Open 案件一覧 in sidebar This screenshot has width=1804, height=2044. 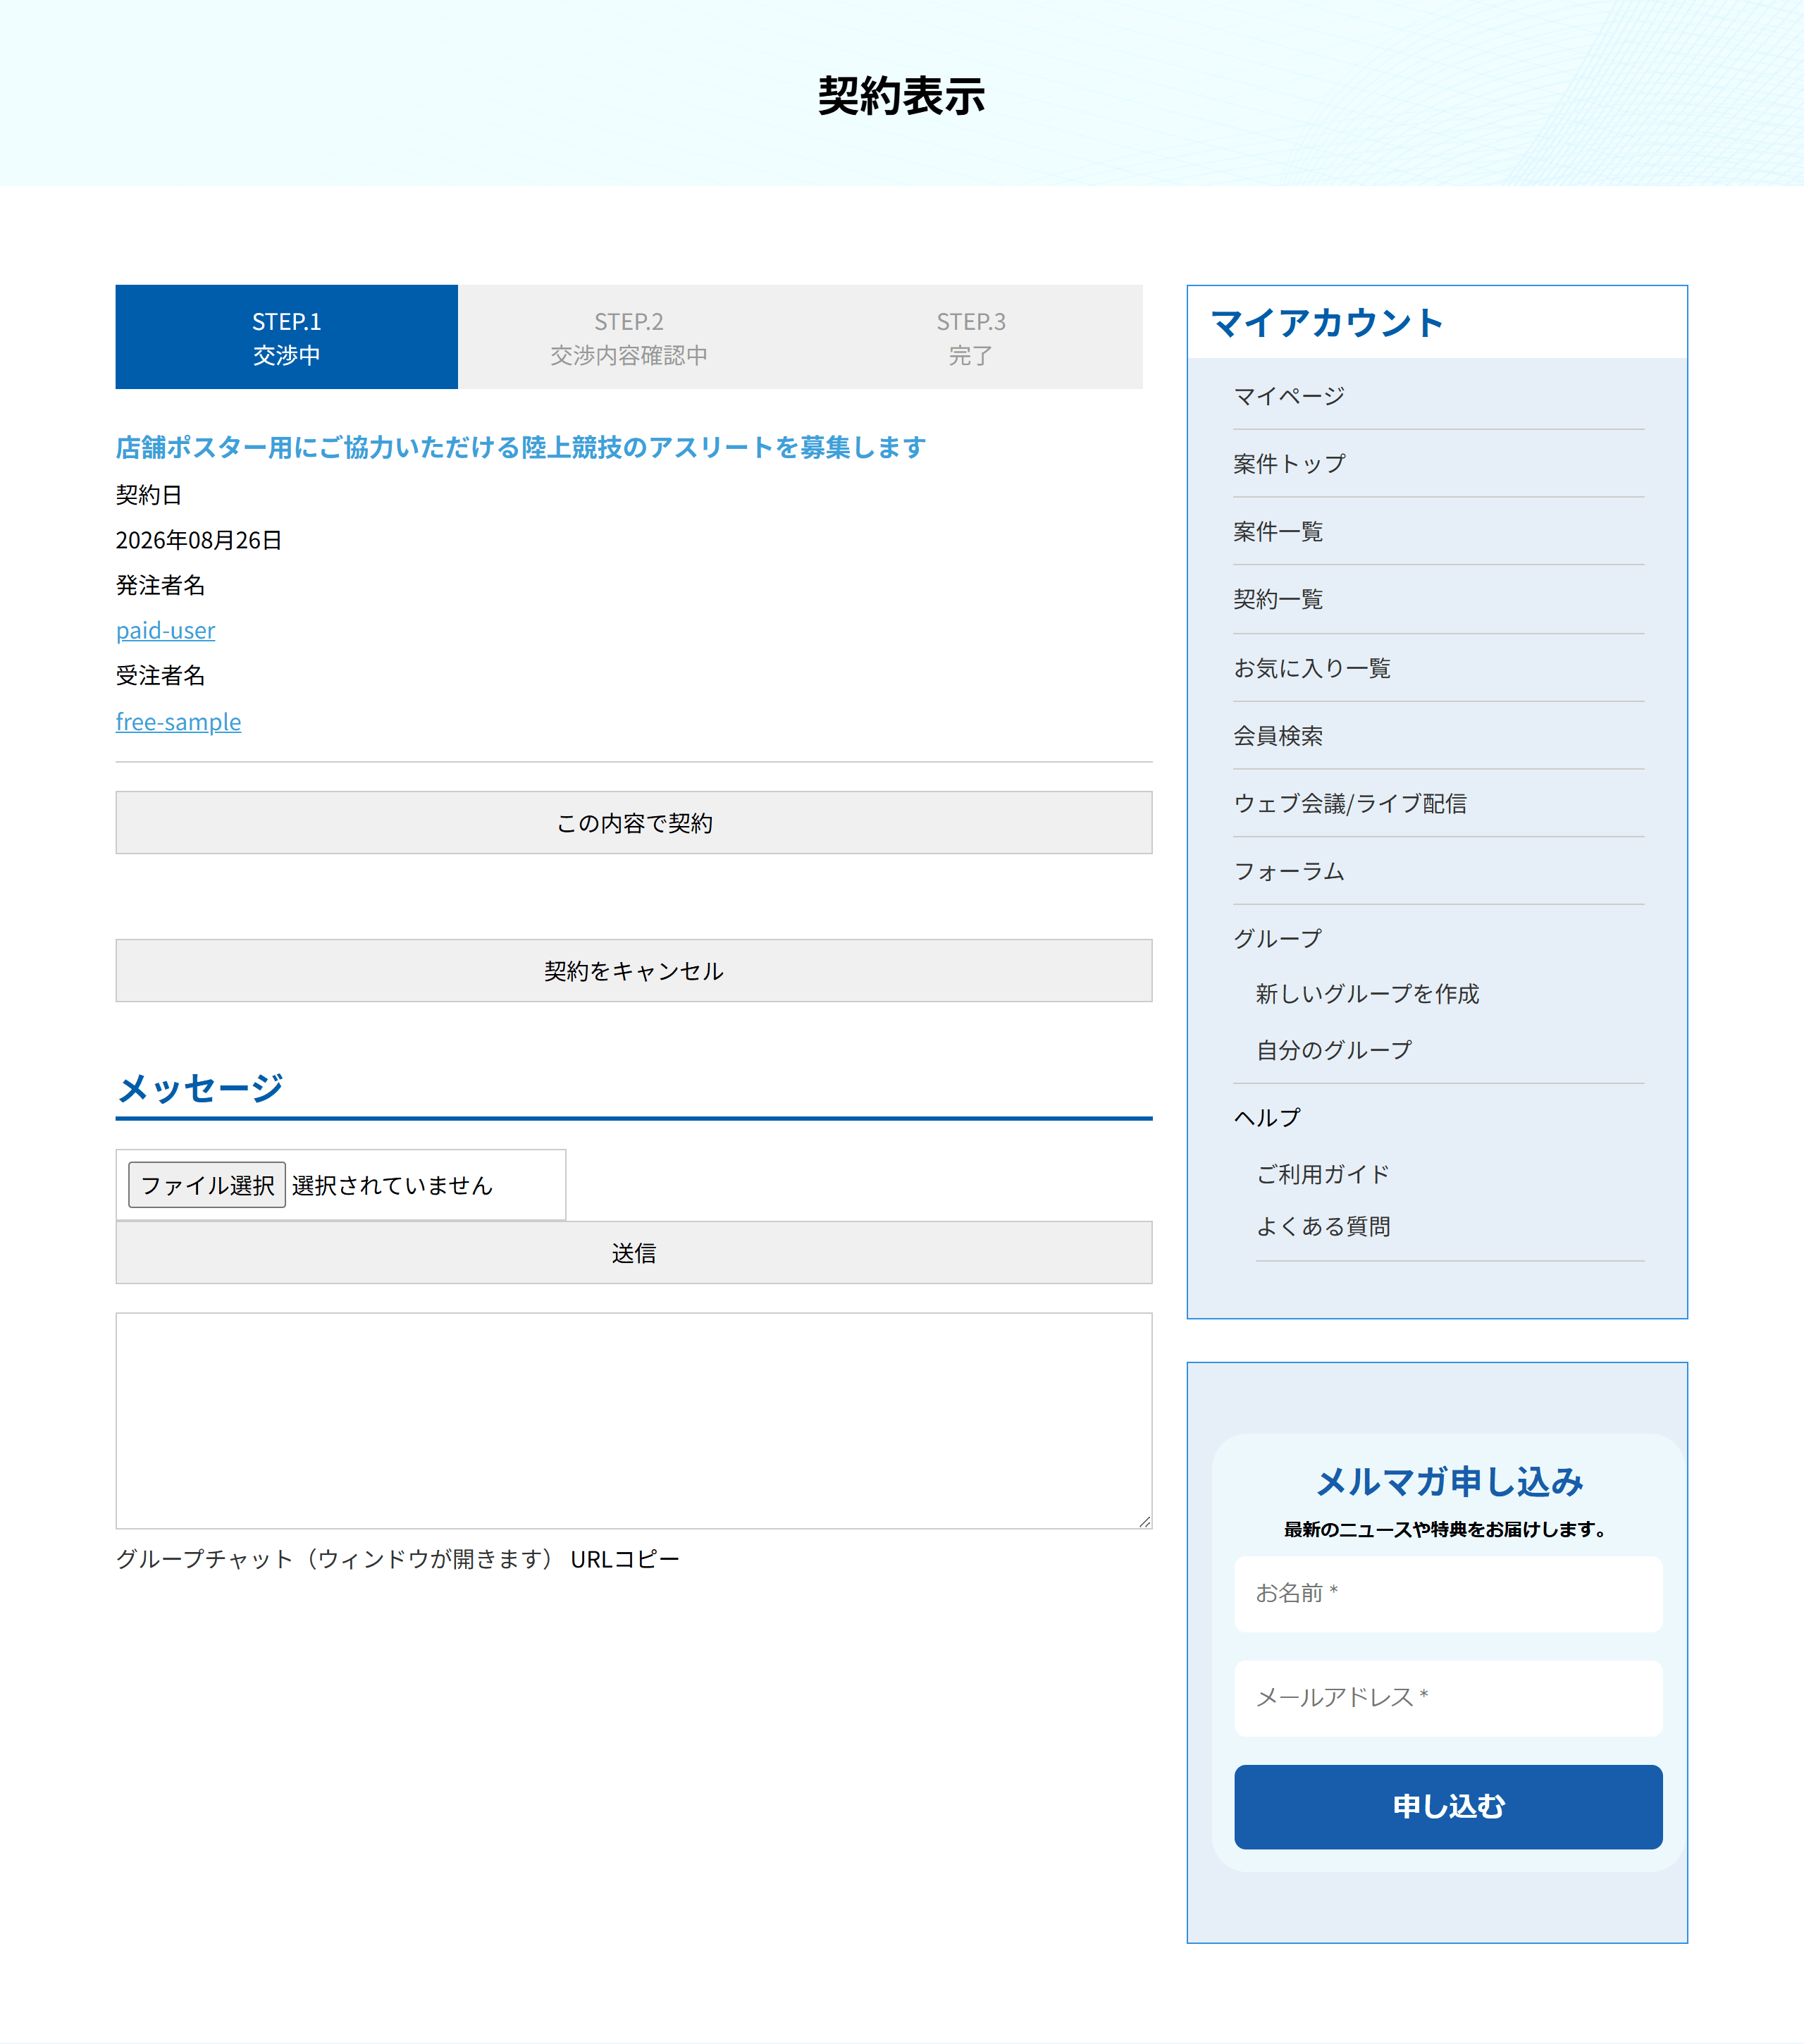tap(1278, 532)
